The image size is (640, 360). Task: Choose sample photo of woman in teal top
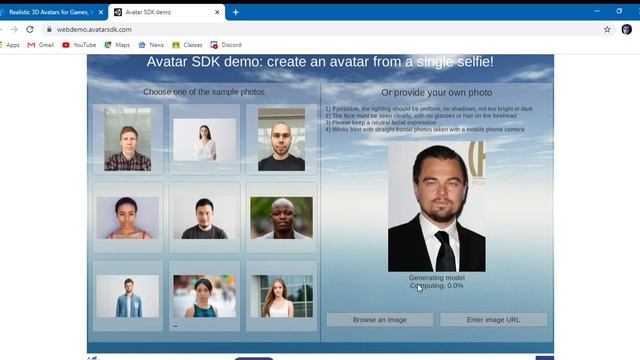204,296
